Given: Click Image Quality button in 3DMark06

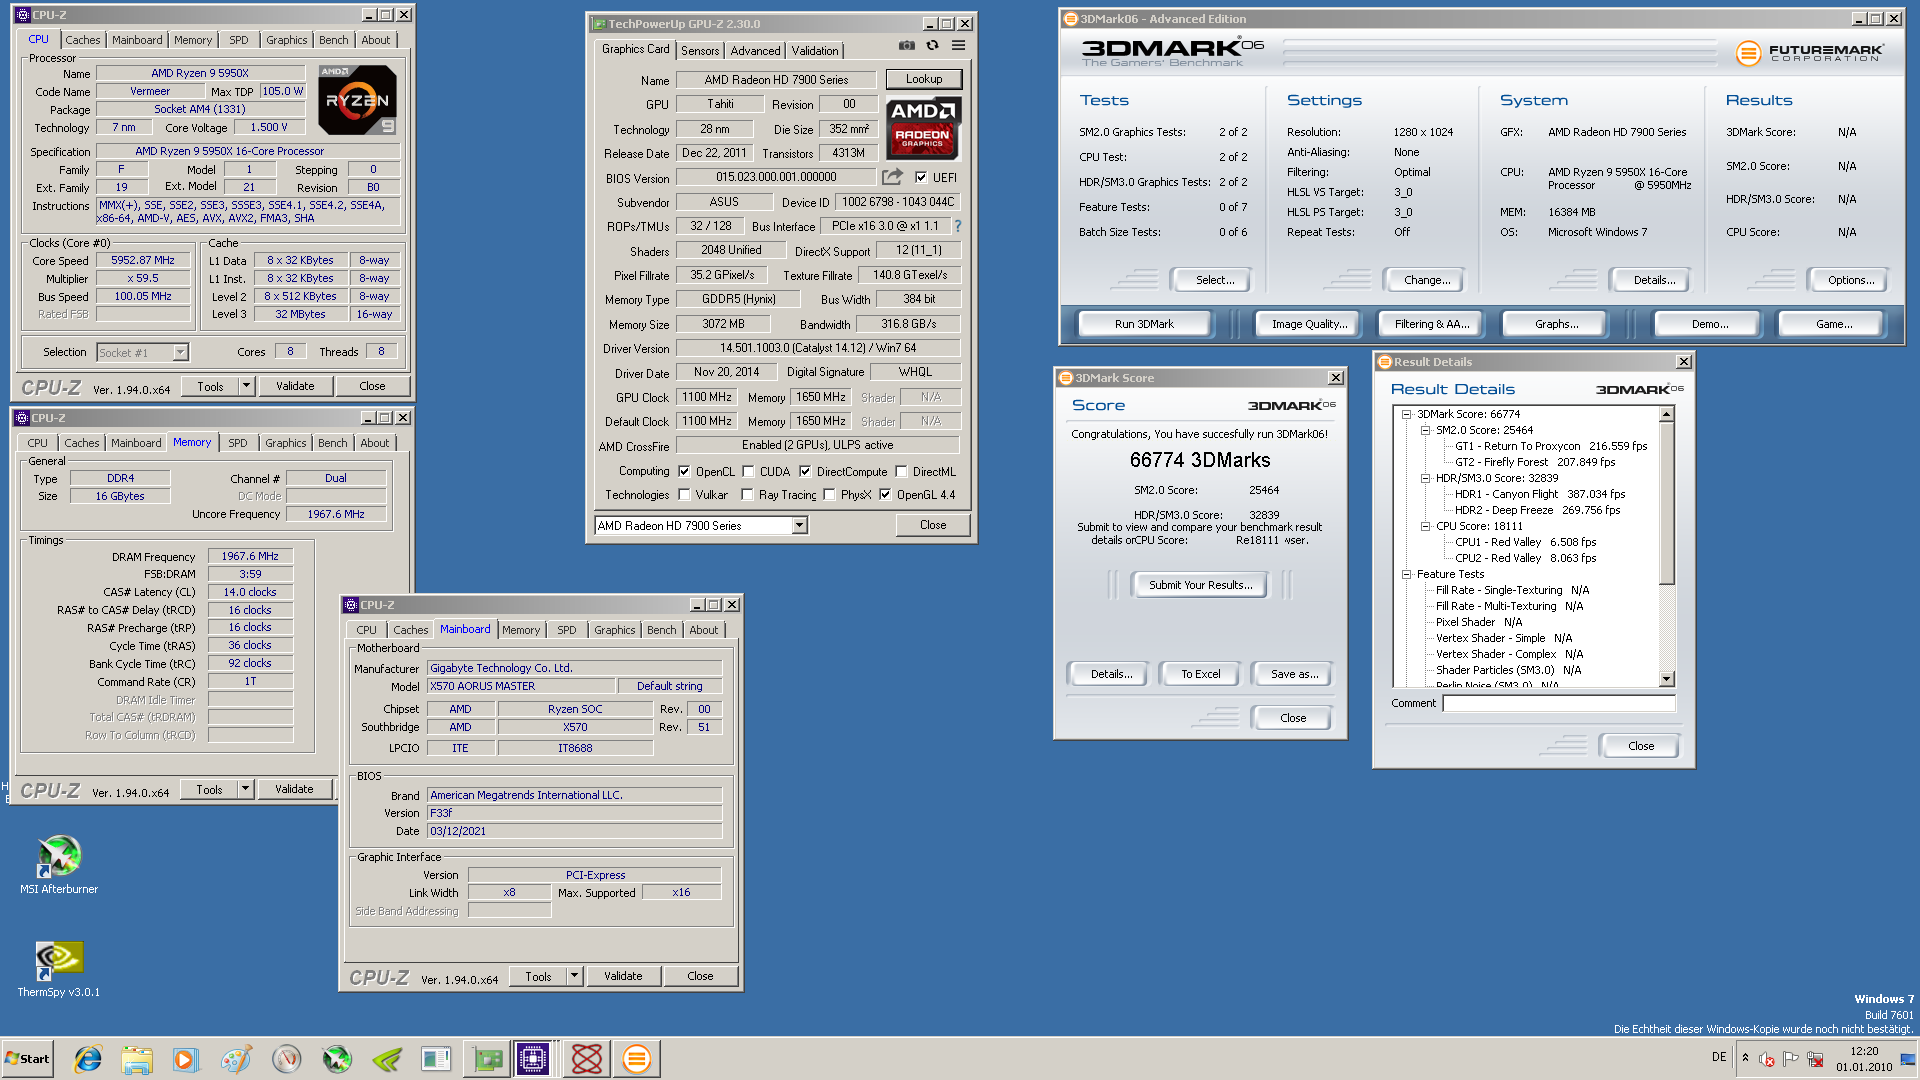Looking at the screenshot, I should click(1309, 324).
